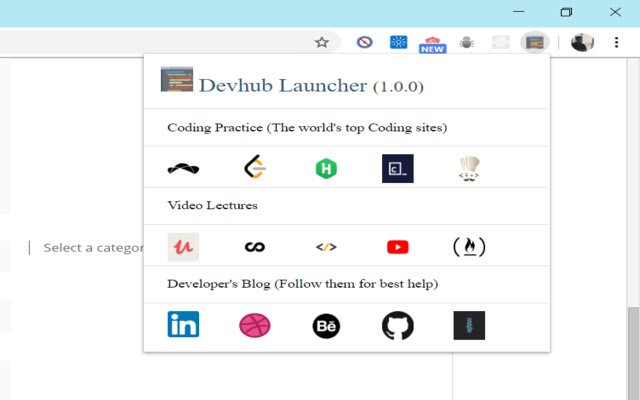Launch the YouTube icon
640x400 pixels.
coord(398,247)
